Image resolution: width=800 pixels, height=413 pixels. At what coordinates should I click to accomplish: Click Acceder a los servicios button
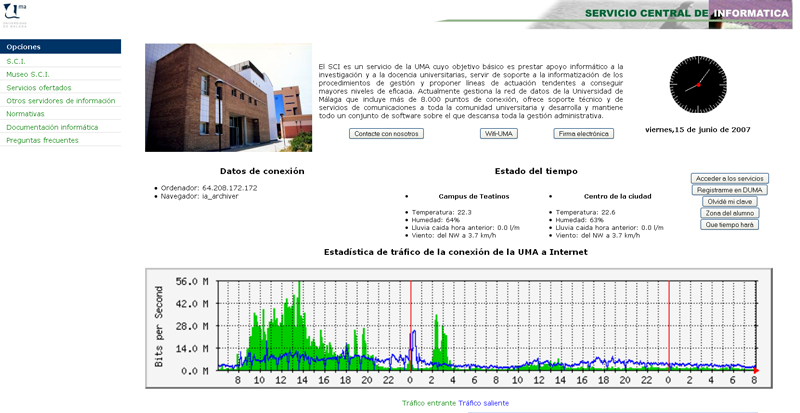click(730, 179)
